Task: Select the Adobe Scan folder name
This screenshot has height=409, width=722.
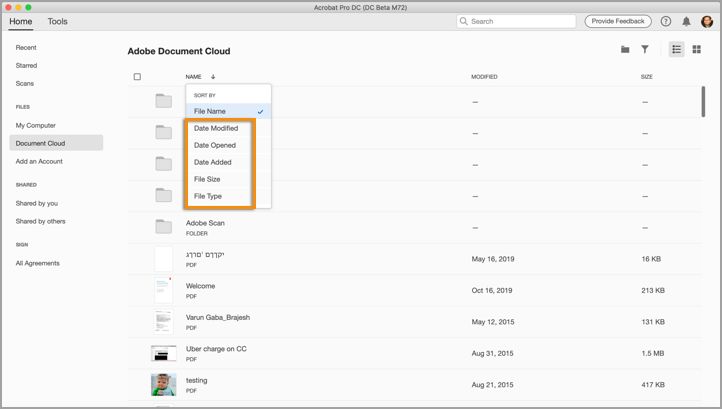Action: coord(205,223)
